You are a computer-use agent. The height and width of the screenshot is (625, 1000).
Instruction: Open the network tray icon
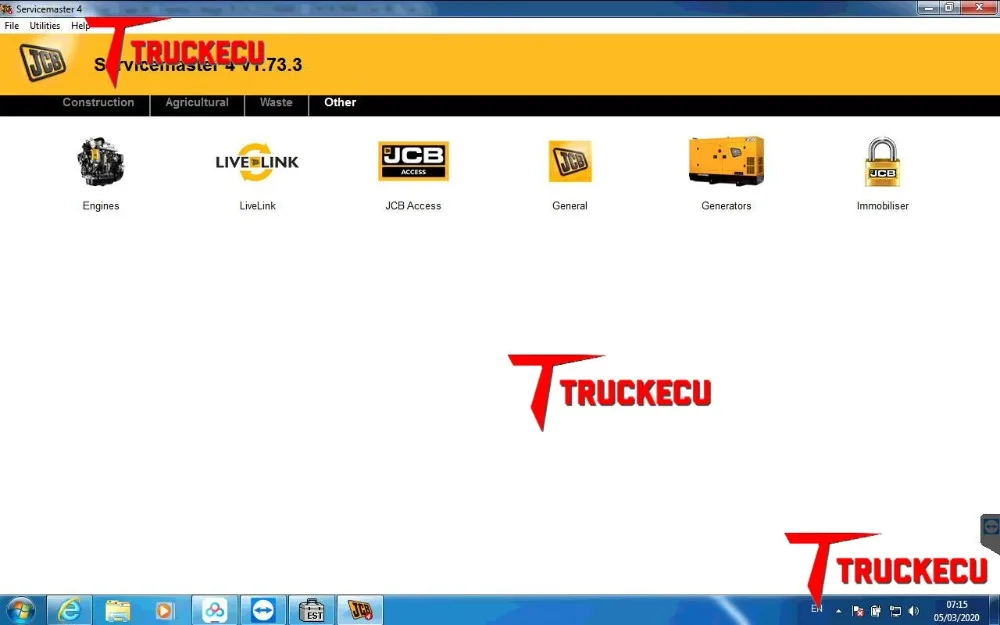click(x=895, y=611)
